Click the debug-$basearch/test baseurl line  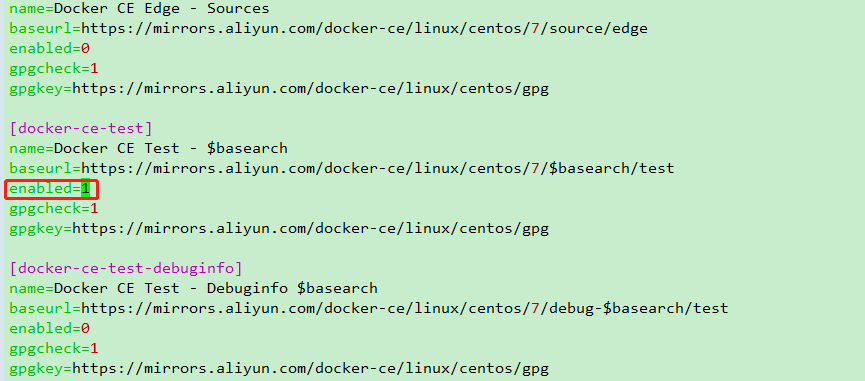coord(369,309)
